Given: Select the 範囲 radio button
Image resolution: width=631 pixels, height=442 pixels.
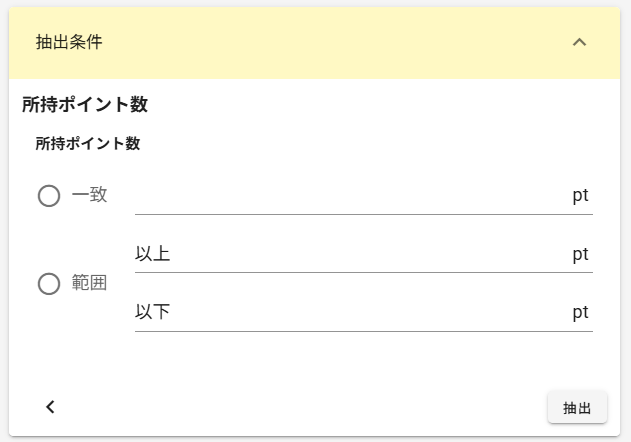Looking at the screenshot, I should [x=49, y=284].
